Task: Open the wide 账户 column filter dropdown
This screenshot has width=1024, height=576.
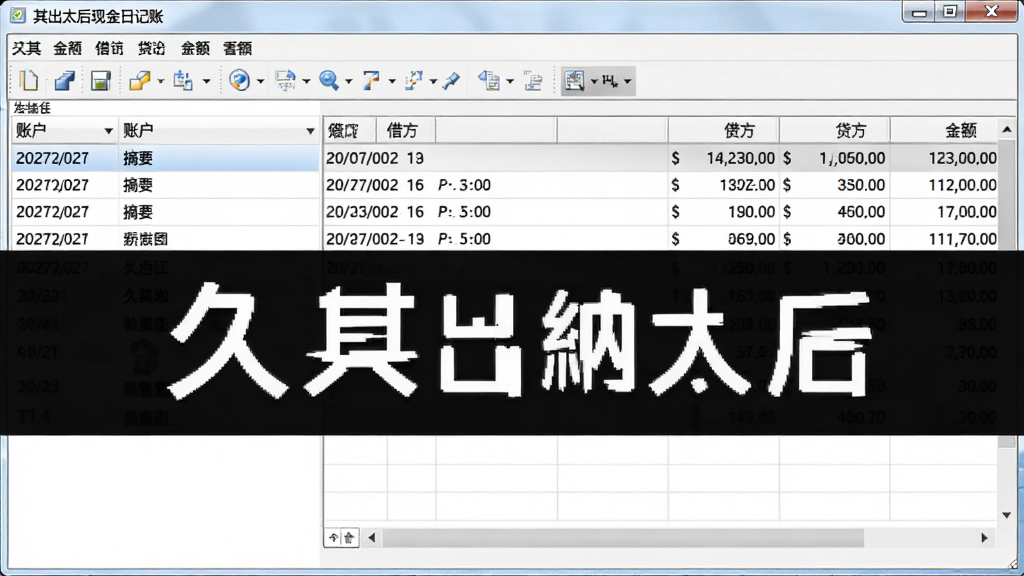Action: (x=310, y=131)
